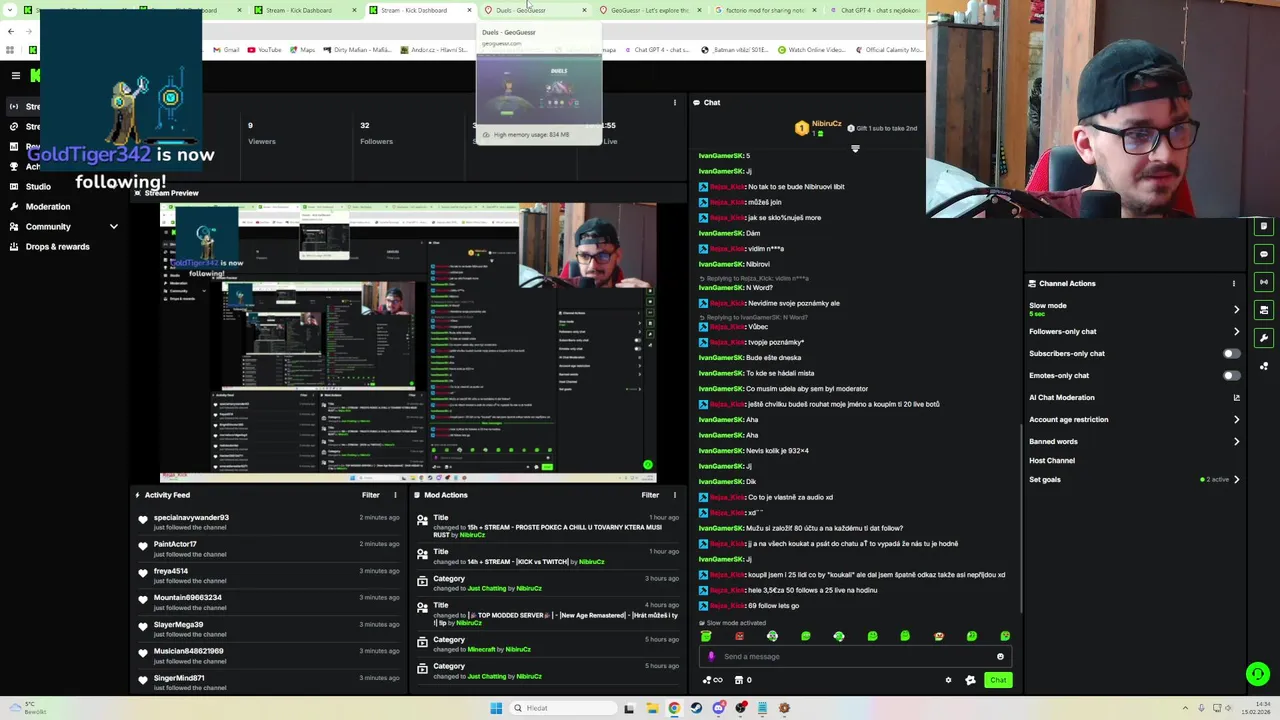The image size is (1280, 720).
Task: Click the Chat send button
Action: click(x=998, y=680)
